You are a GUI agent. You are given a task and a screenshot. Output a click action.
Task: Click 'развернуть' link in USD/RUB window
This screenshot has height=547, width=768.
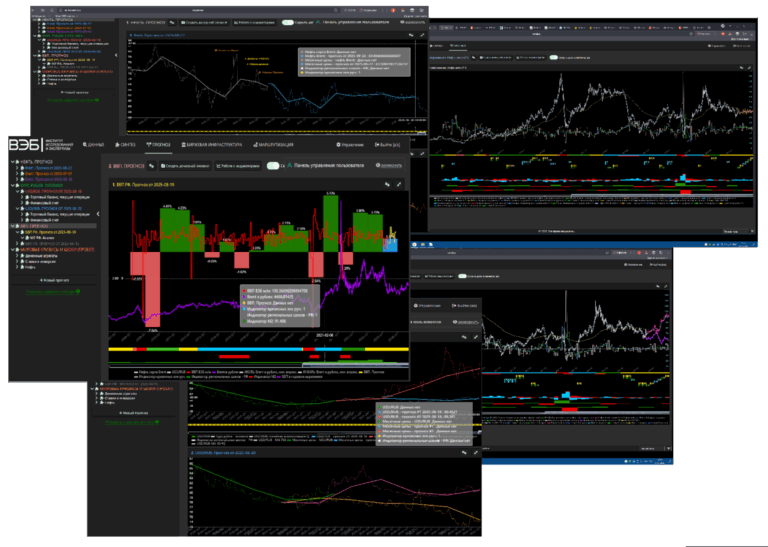(x=466, y=322)
